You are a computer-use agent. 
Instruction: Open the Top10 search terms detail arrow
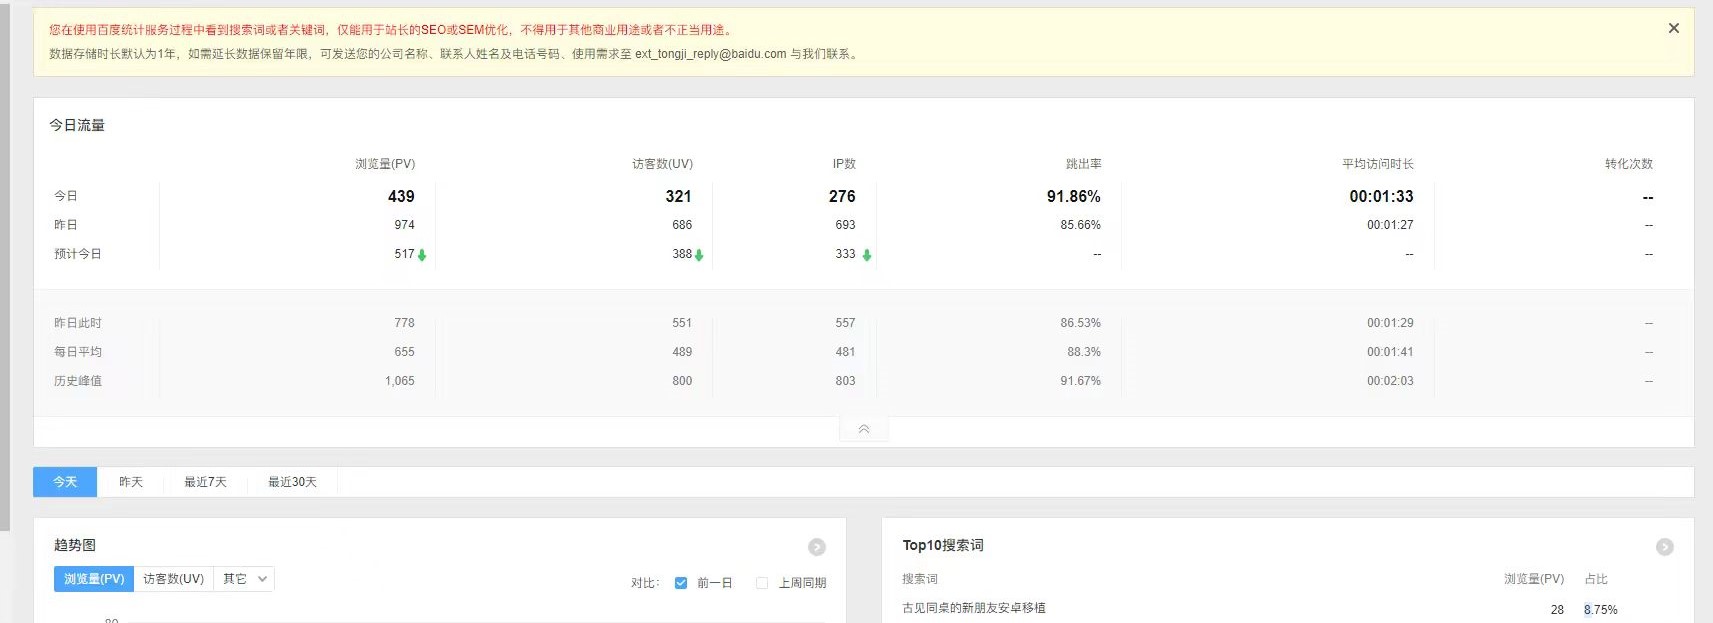1664,547
